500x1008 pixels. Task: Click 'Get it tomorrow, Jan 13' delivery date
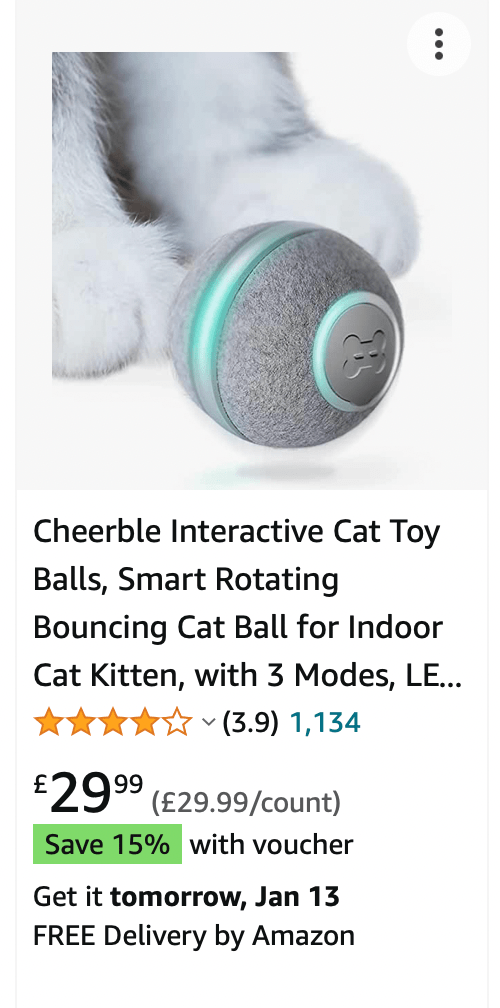pyautogui.click(x=186, y=896)
